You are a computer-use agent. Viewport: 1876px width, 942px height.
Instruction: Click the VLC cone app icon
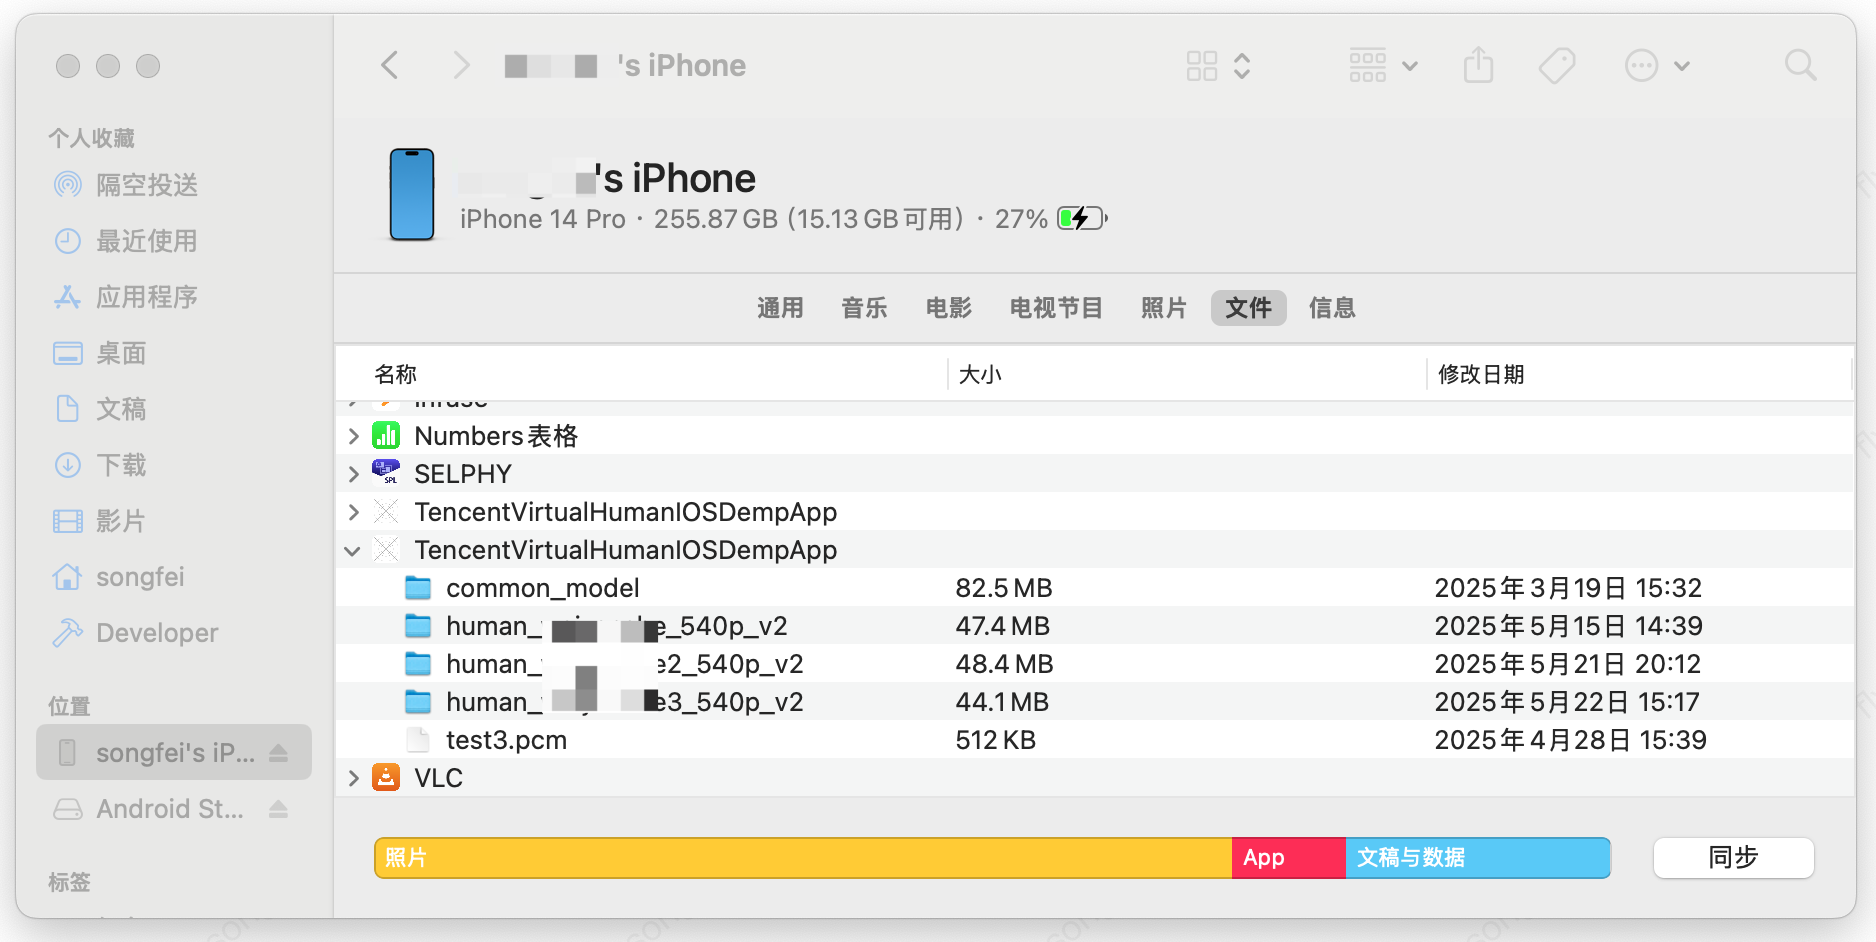click(386, 777)
